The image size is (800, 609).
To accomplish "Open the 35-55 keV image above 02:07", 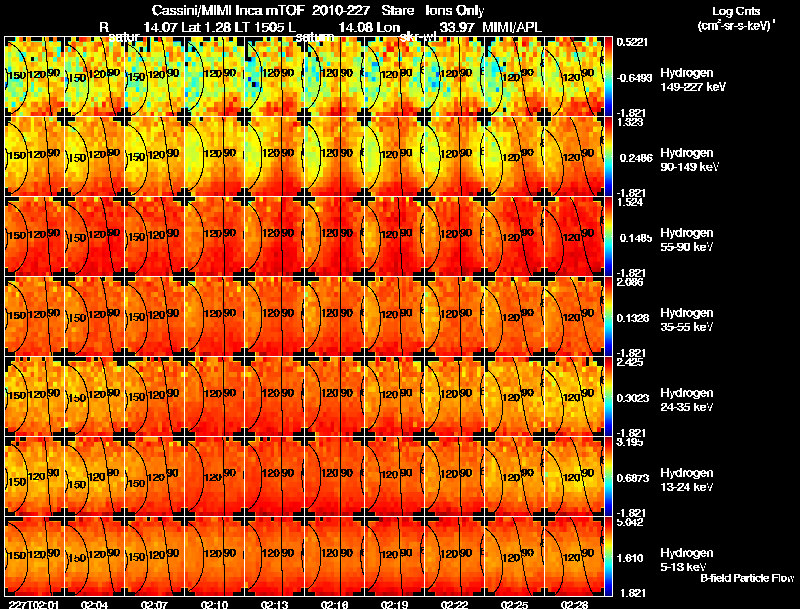I will [x=155, y=317].
